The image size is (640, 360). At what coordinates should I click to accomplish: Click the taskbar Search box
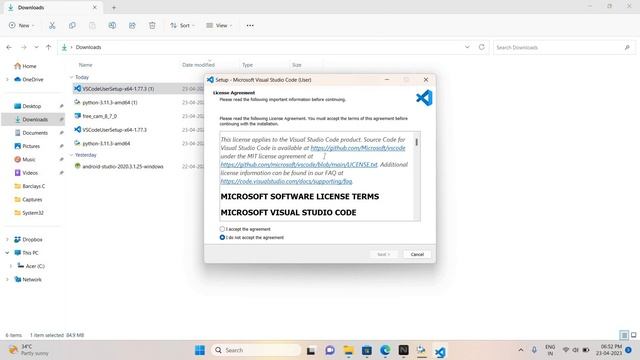256,350
